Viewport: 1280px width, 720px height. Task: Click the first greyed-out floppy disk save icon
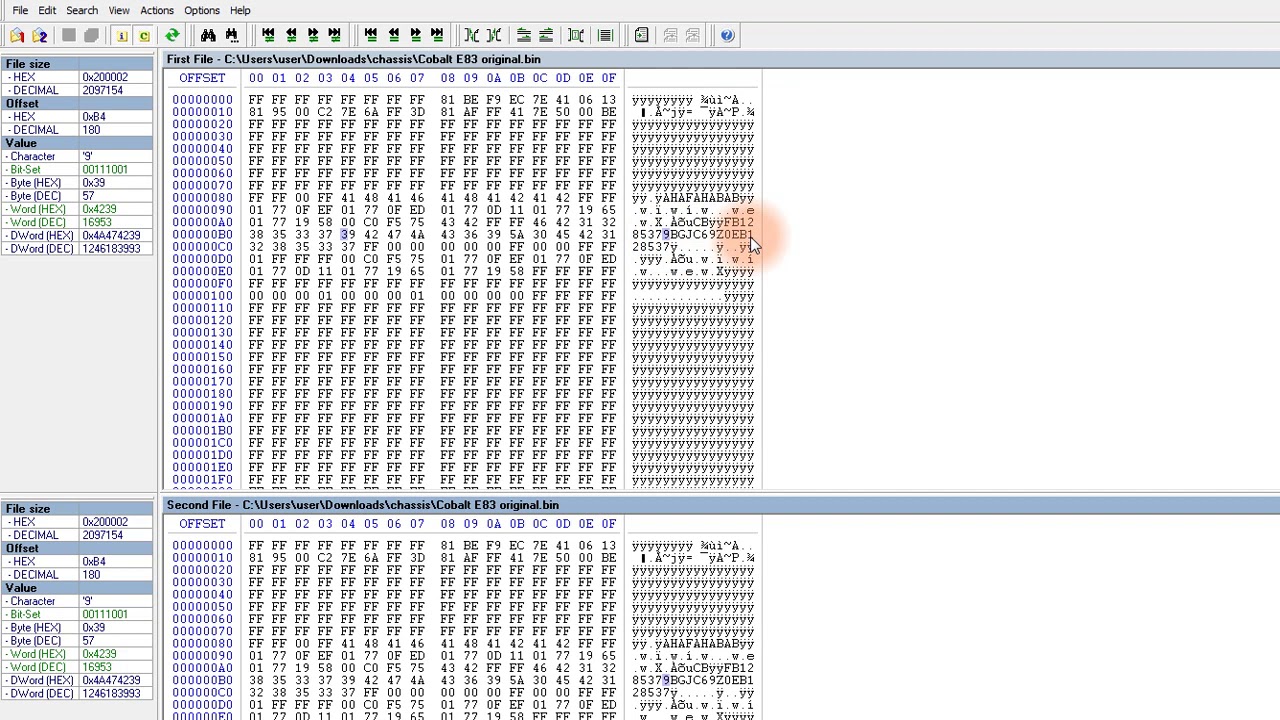click(x=69, y=36)
